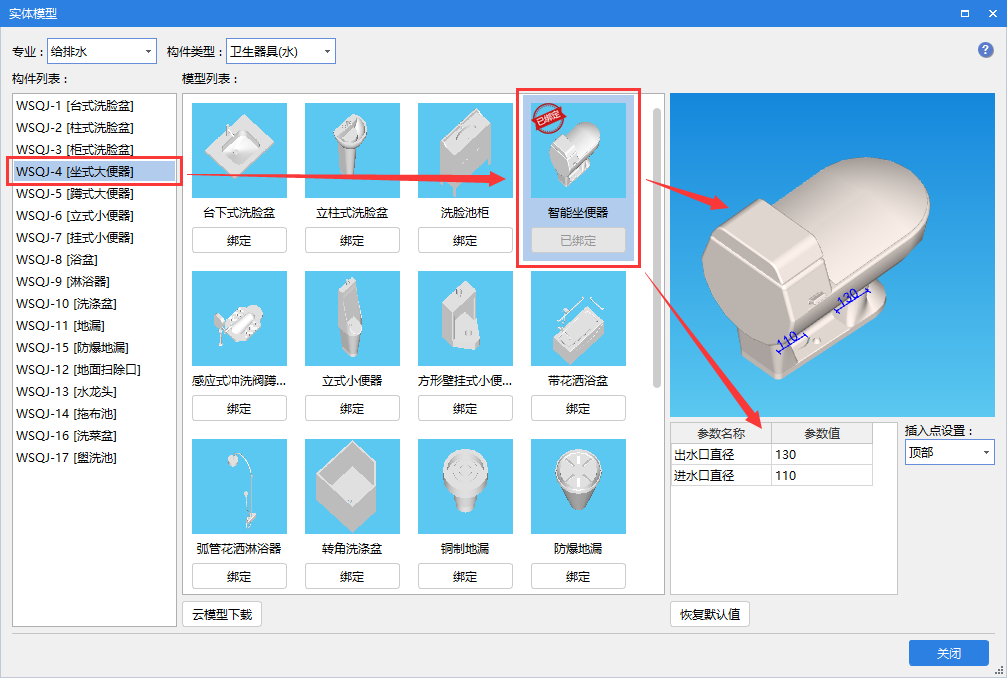Select the 转角洗涤盆 sink thumbnail
This screenshot has height=678, width=1007.
[352, 486]
